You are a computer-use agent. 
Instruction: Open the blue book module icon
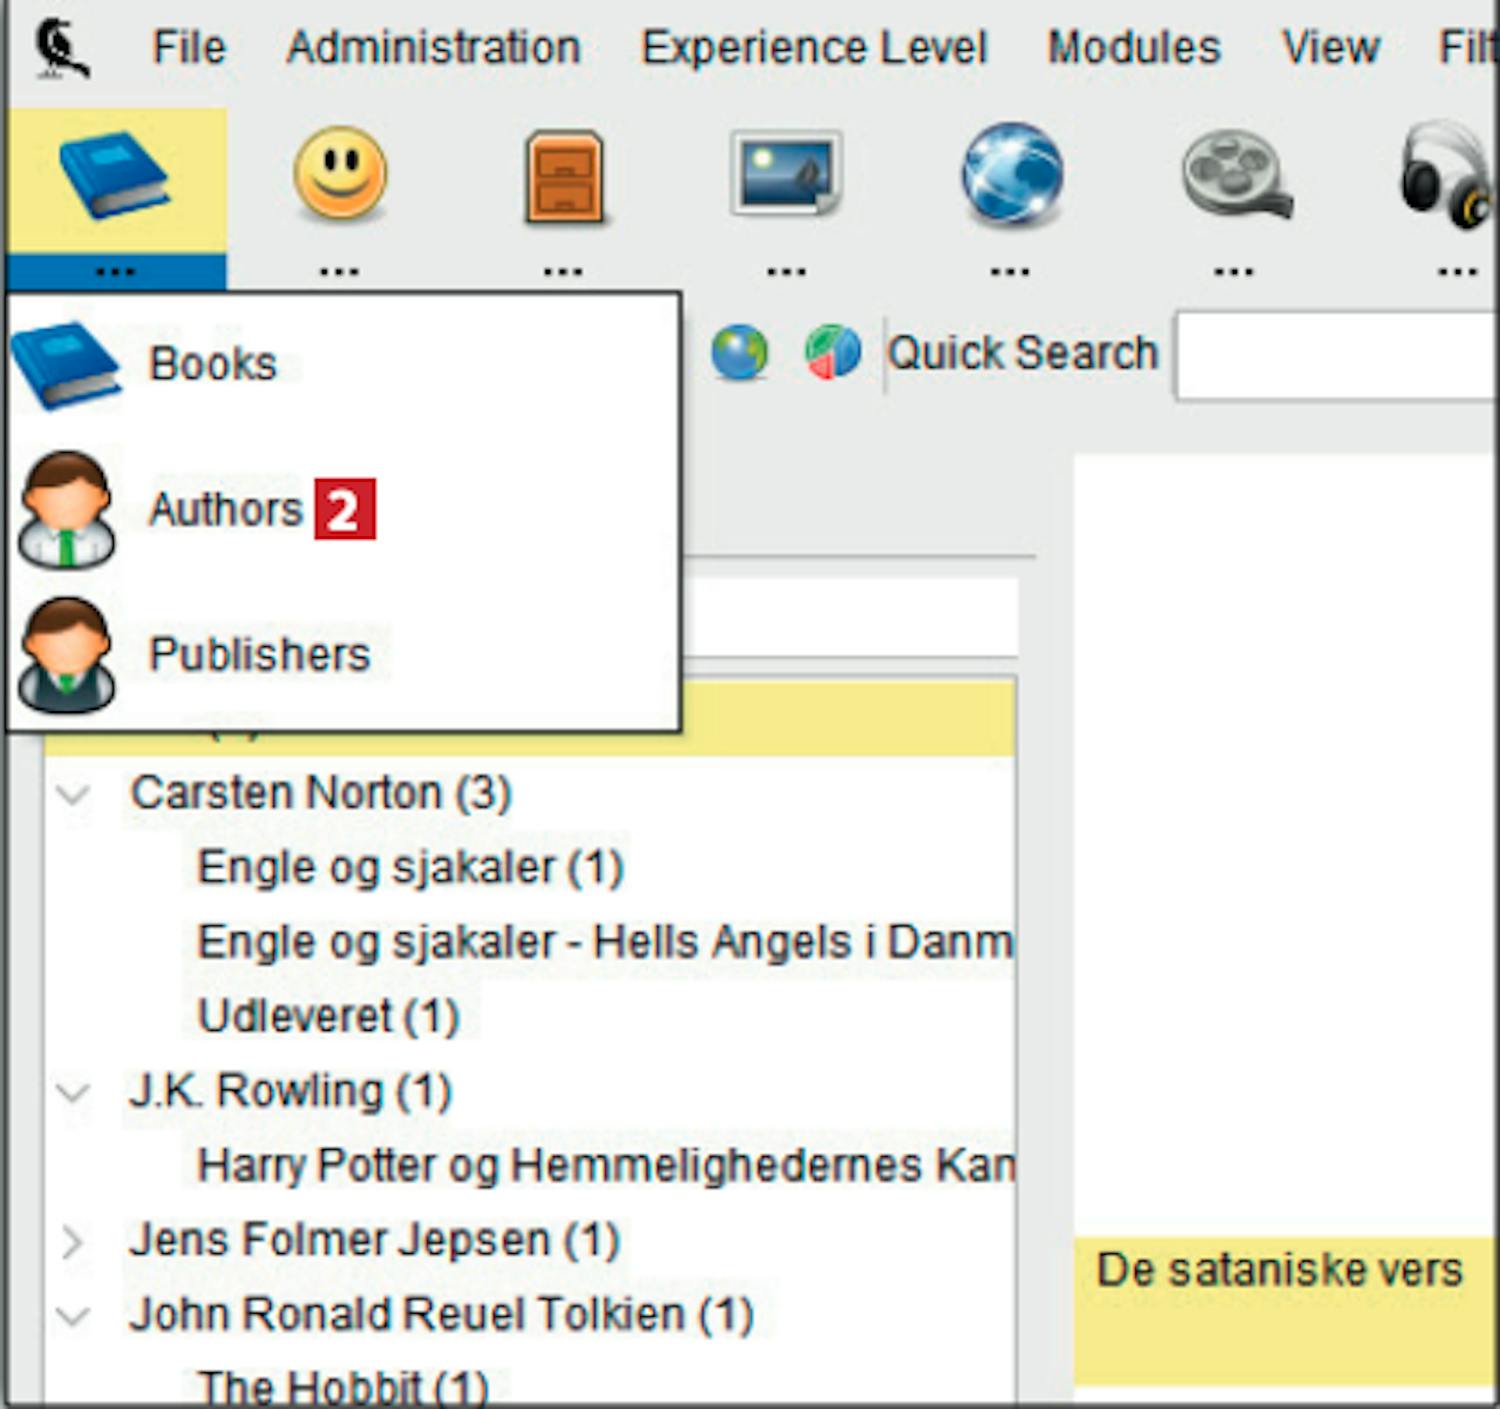pos(114,175)
